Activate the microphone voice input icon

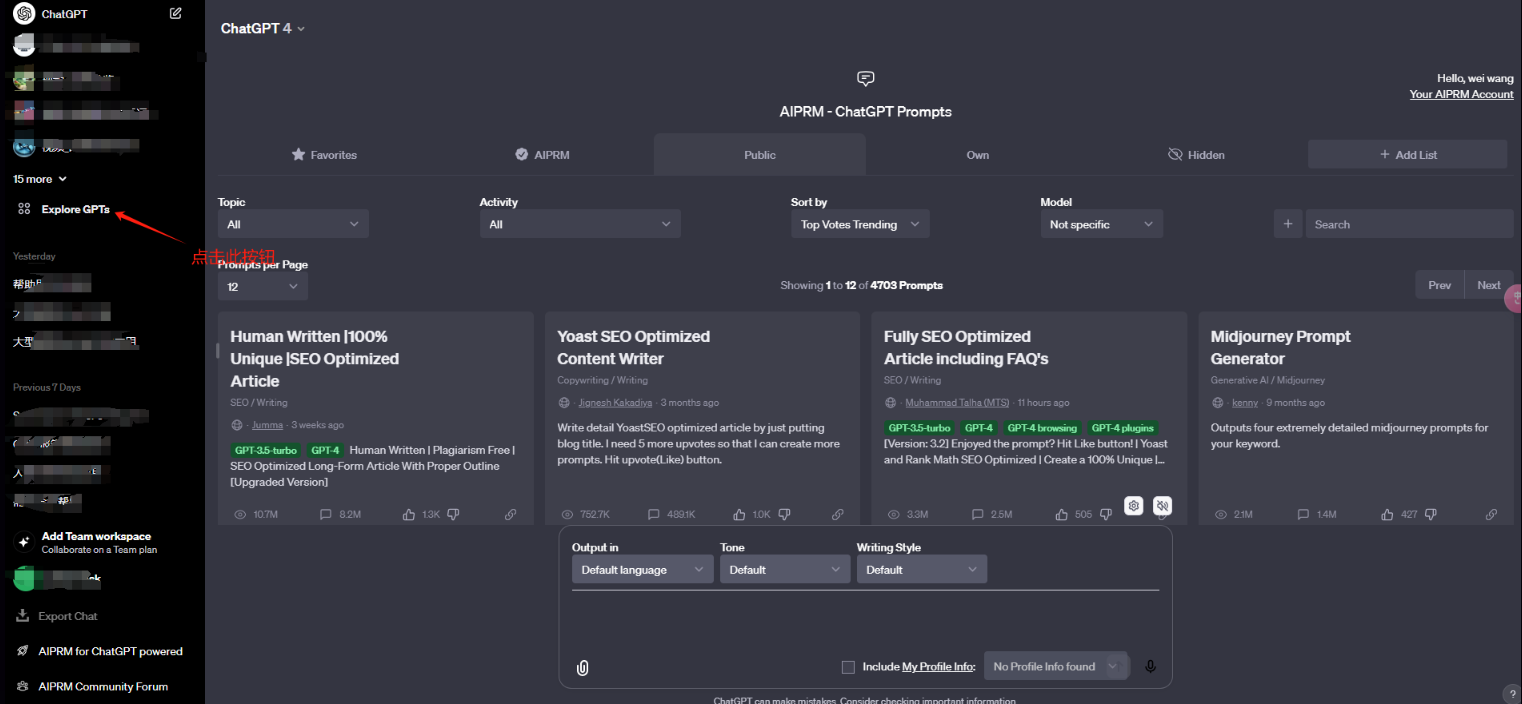click(x=1150, y=667)
